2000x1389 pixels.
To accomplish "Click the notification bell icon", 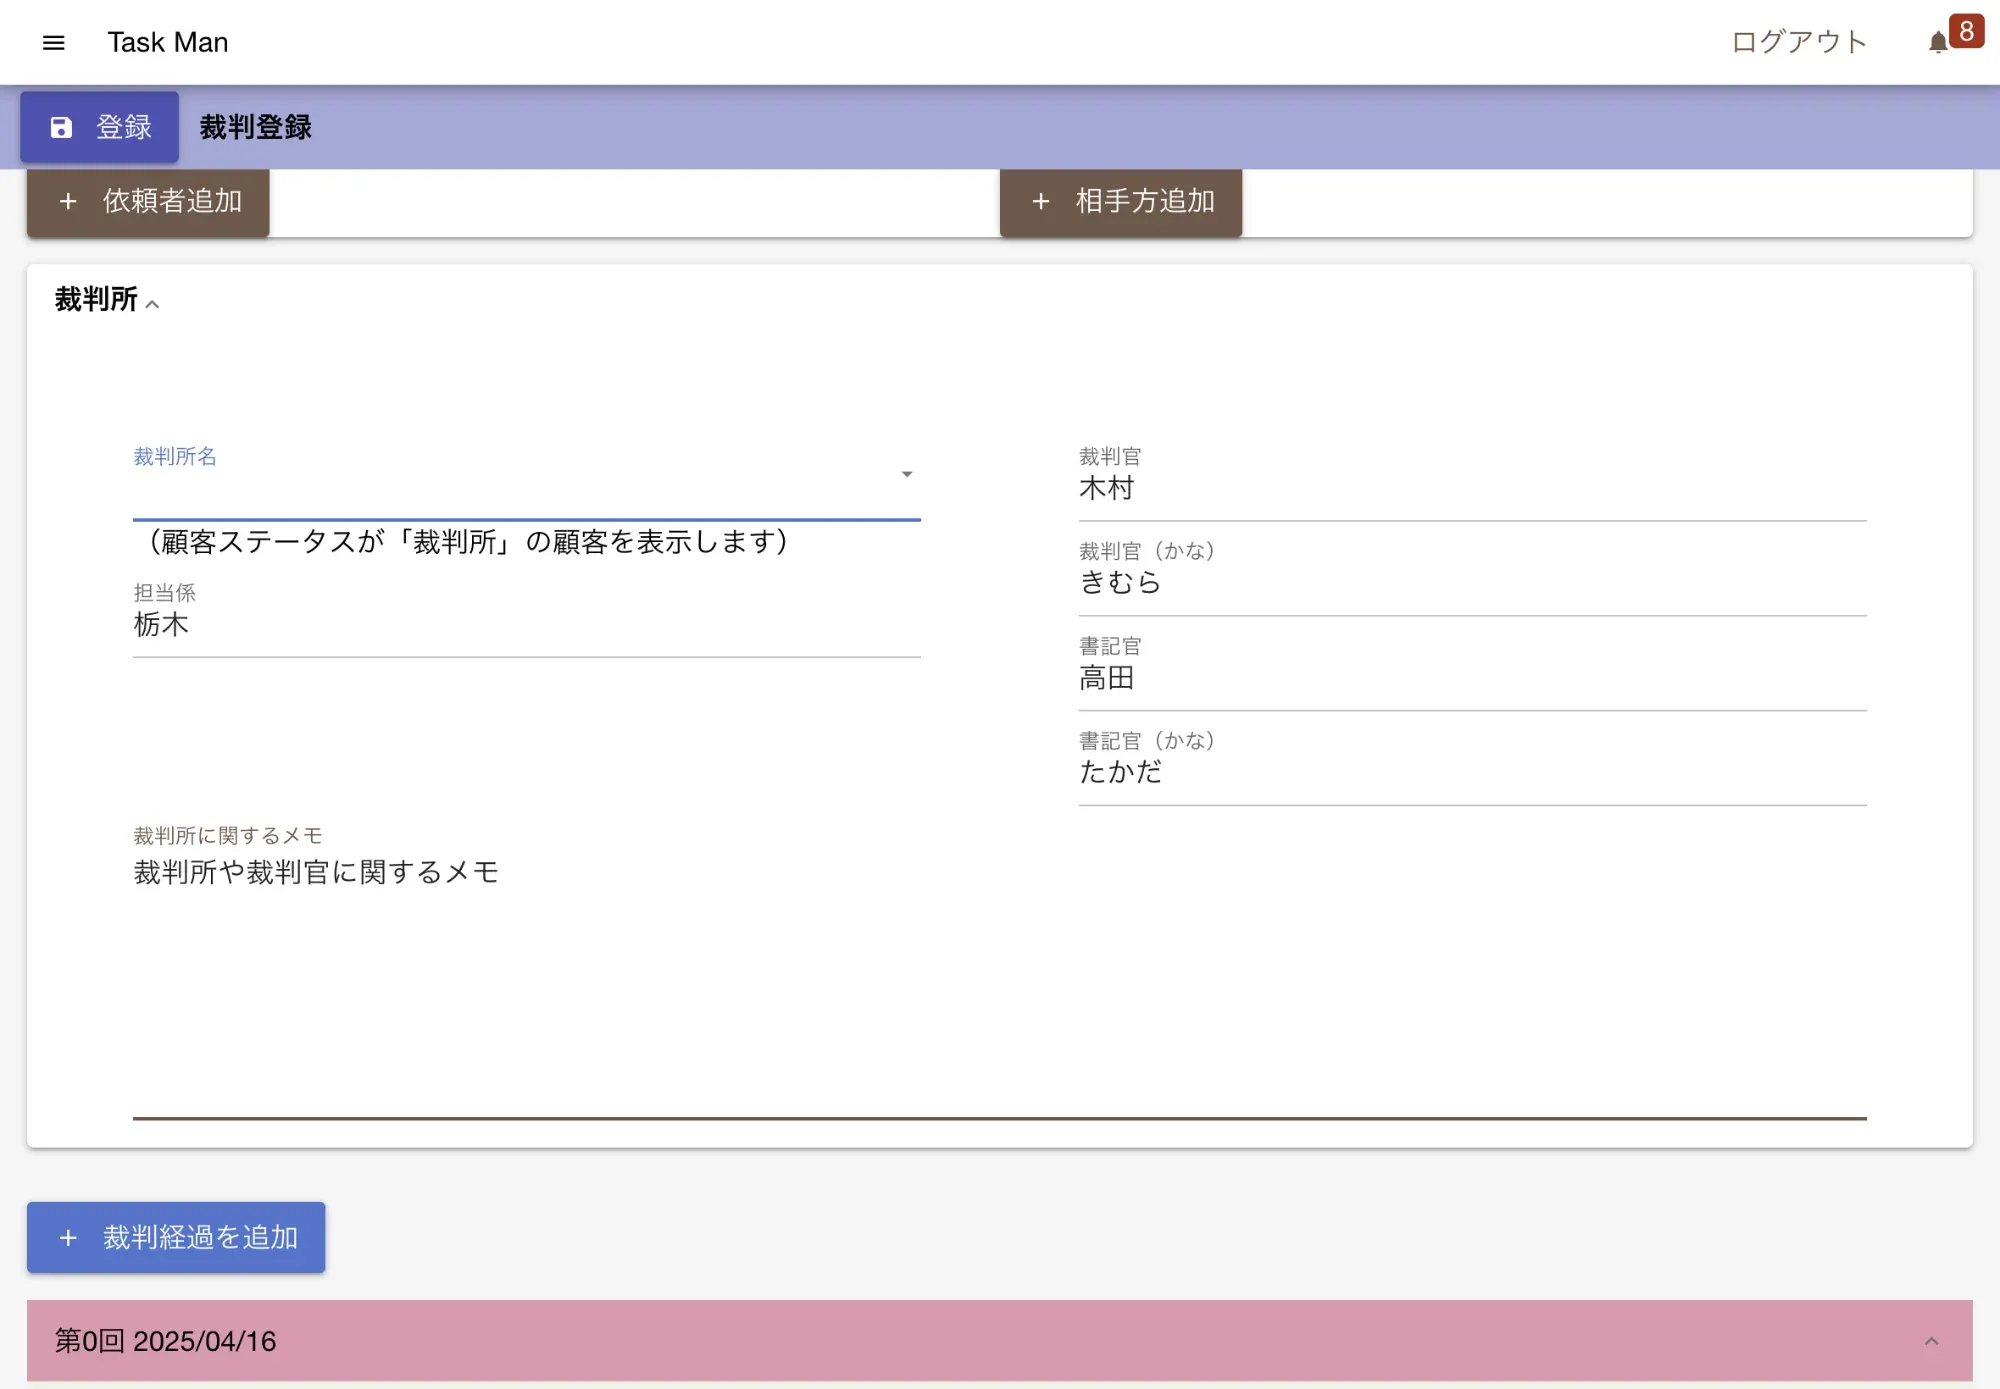I will 1937,43.
